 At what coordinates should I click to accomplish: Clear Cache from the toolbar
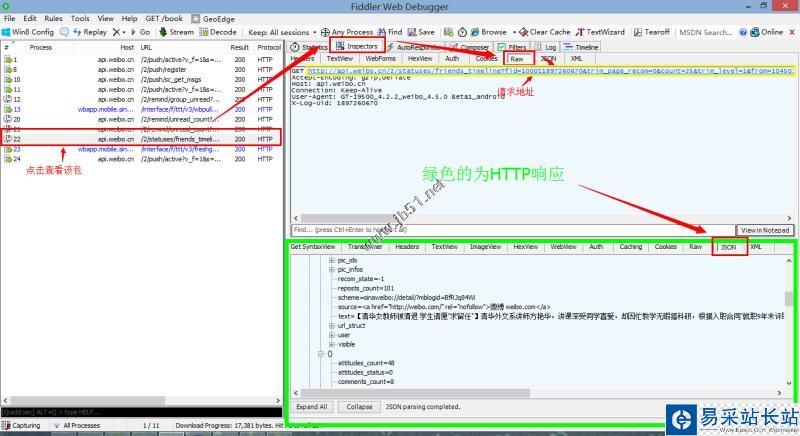[x=545, y=32]
